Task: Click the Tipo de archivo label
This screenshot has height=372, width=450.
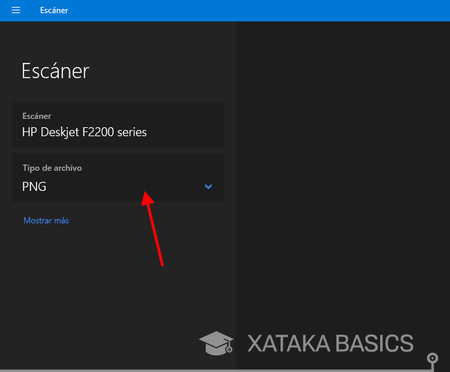Action: click(52, 168)
